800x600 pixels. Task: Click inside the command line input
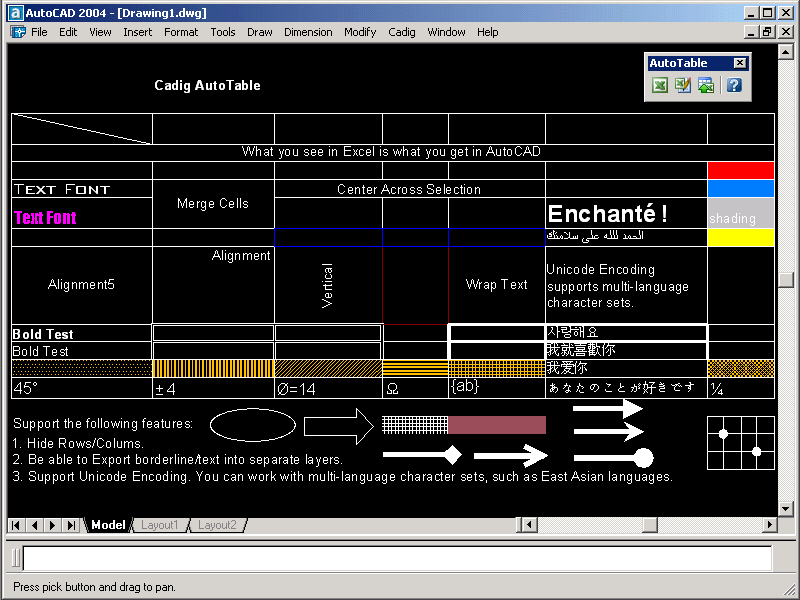397,558
